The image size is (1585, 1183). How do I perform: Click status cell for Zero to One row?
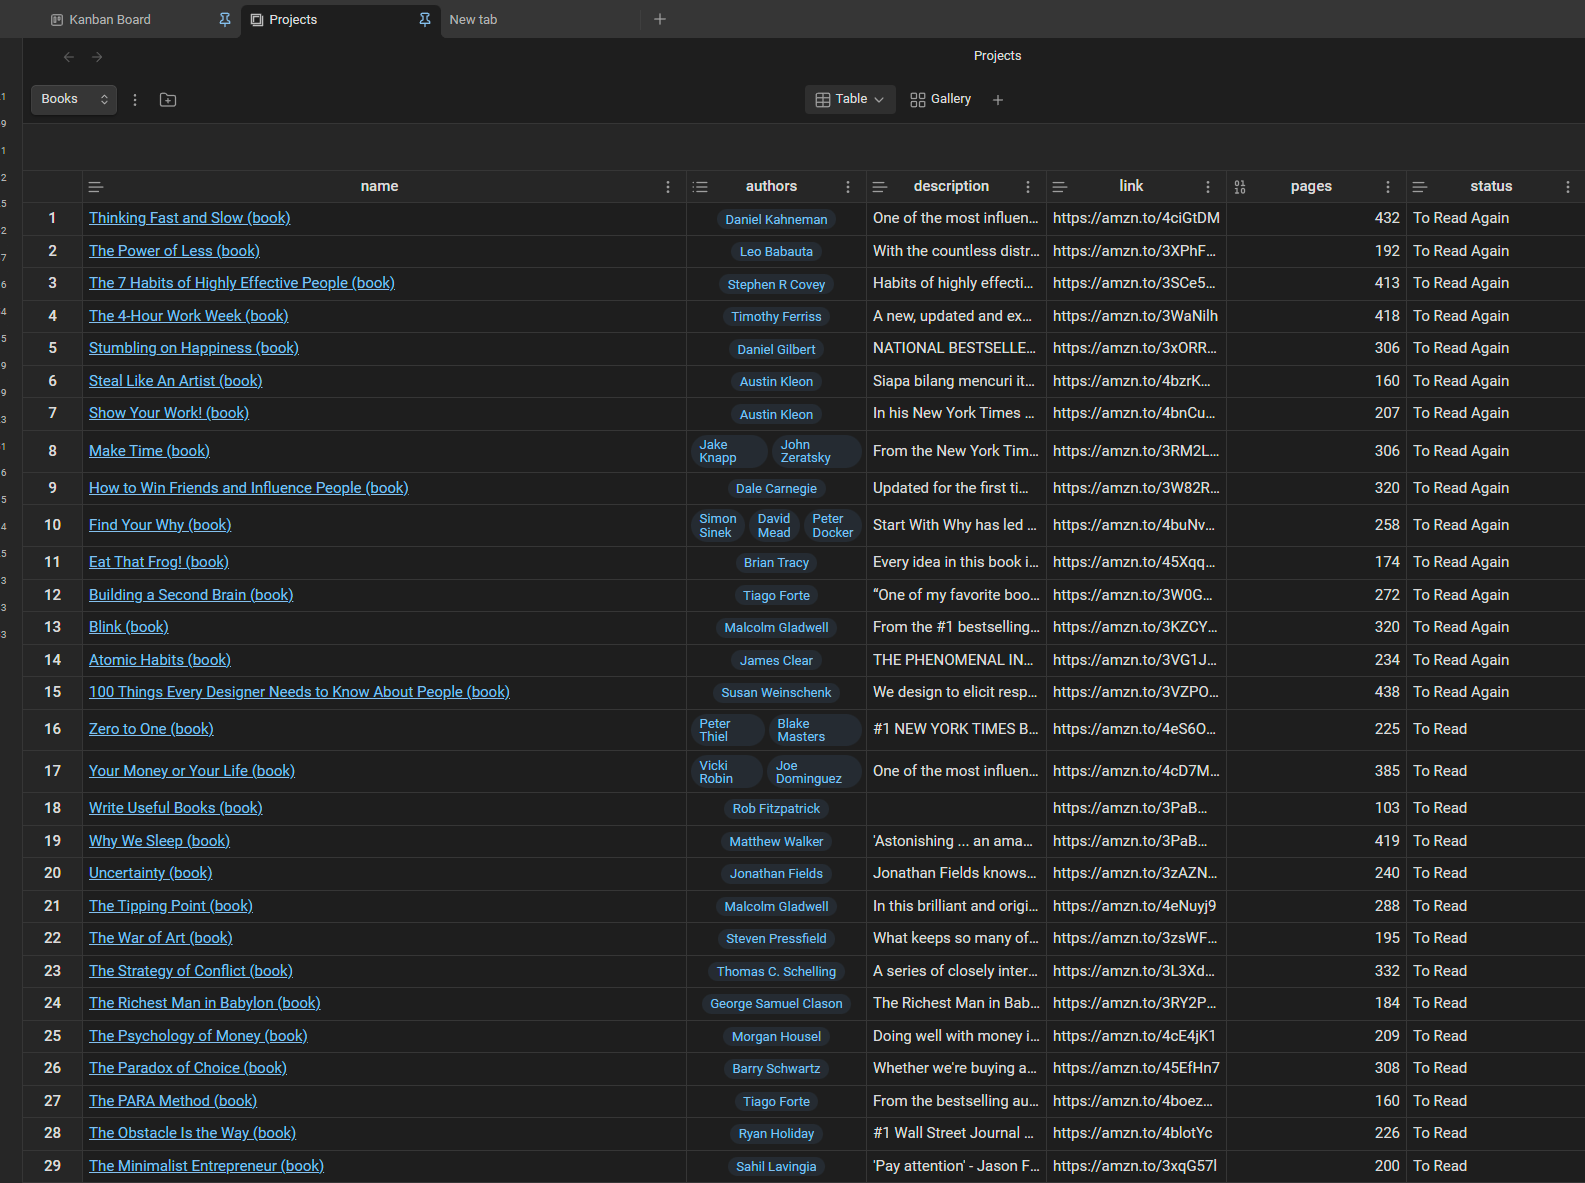pyautogui.click(x=1495, y=729)
